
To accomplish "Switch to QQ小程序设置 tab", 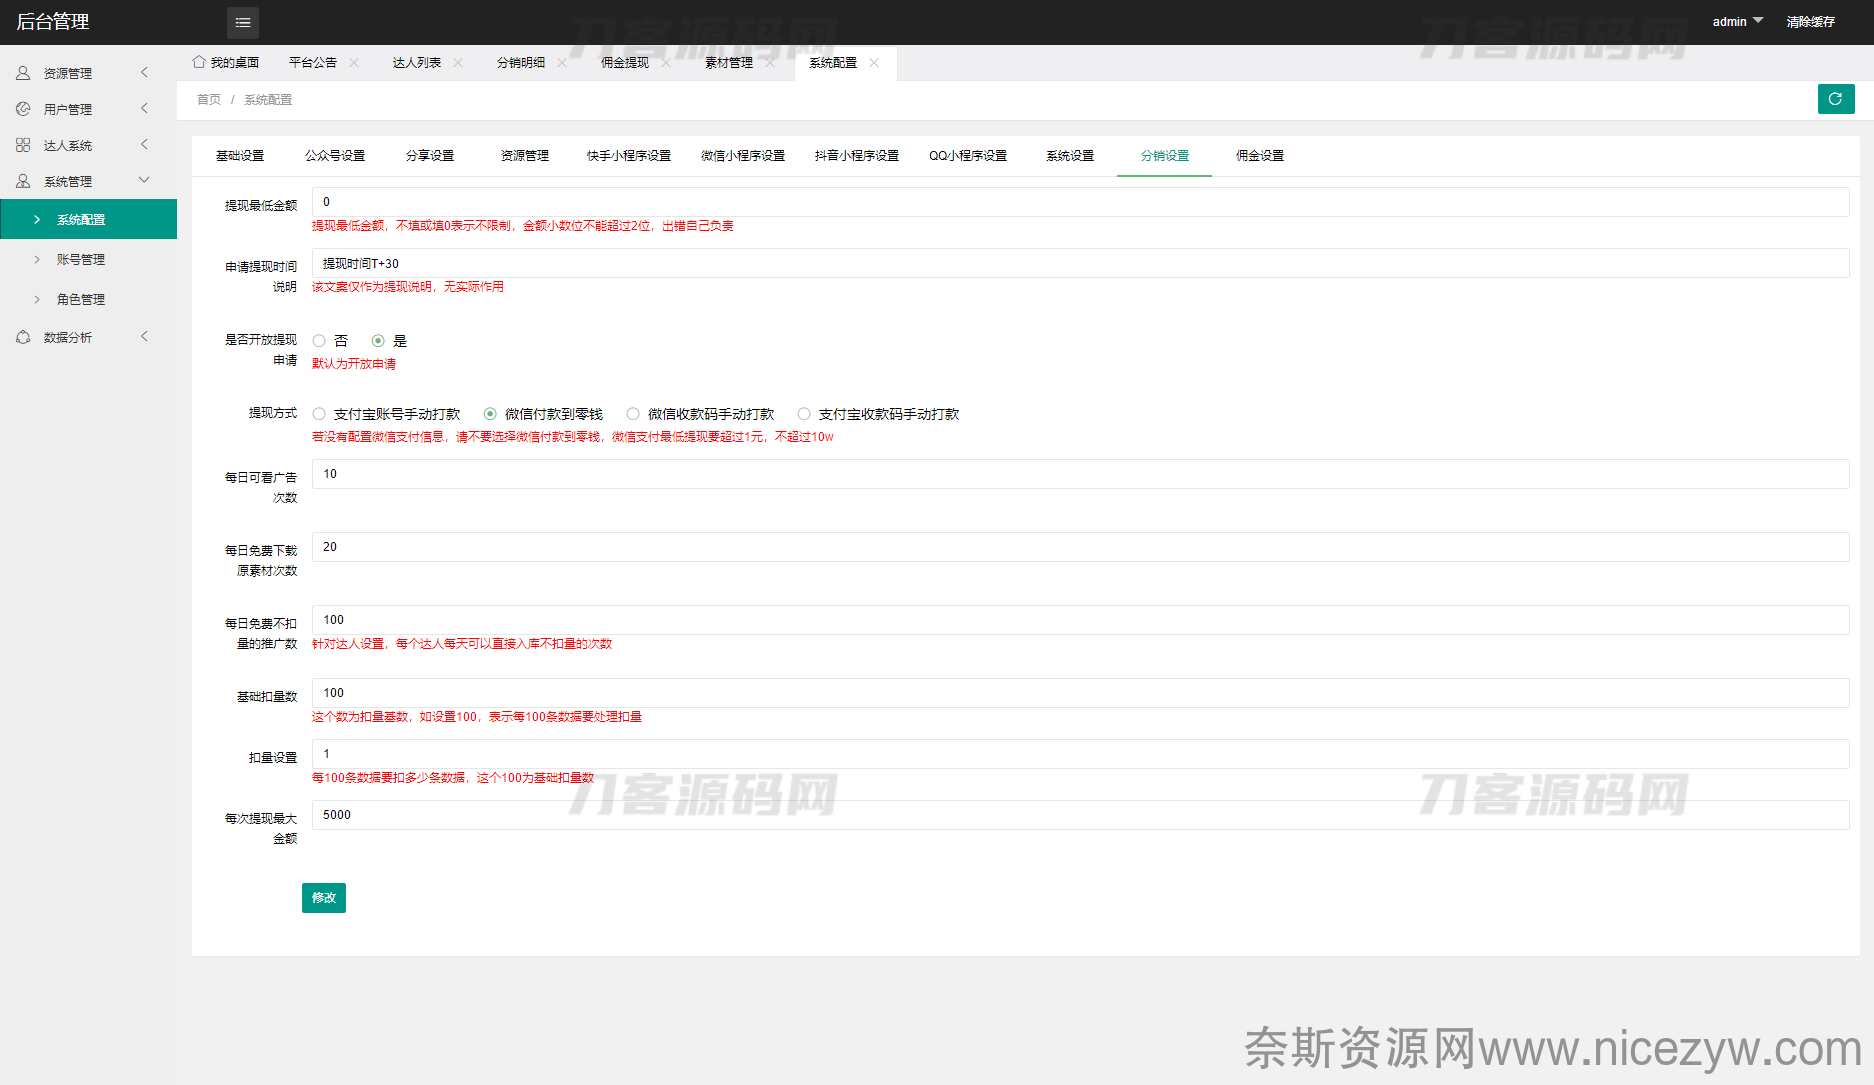I will (968, 156).
